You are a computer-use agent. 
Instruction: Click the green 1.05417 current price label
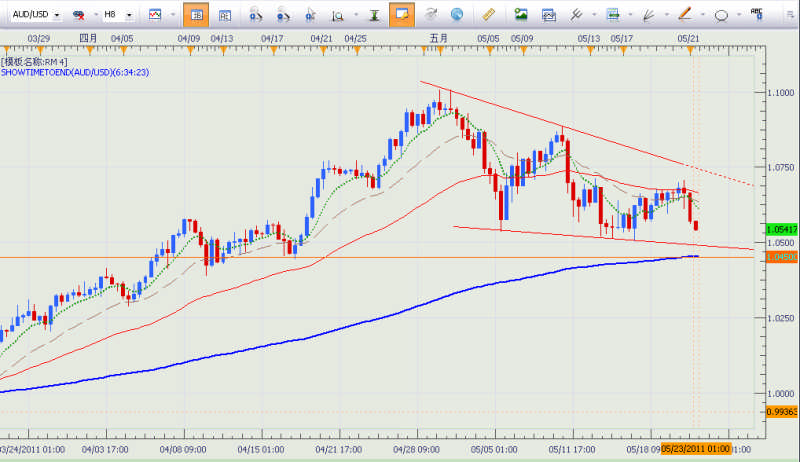tap(782, 229)
